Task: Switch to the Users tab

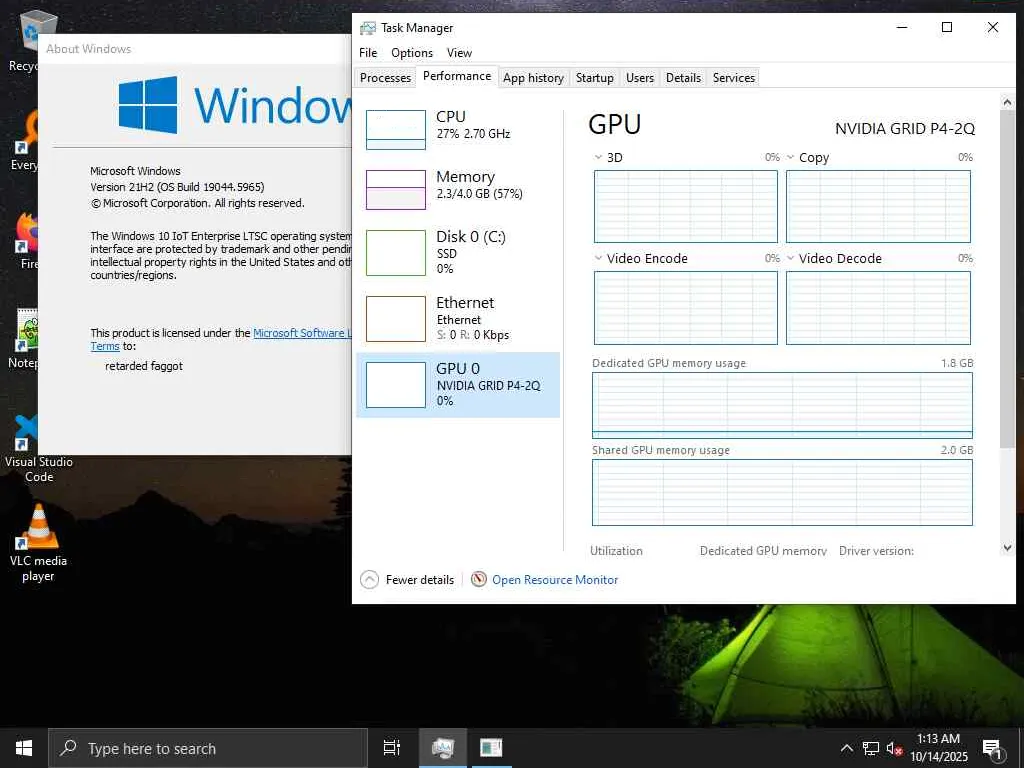Action: [639, 78]
